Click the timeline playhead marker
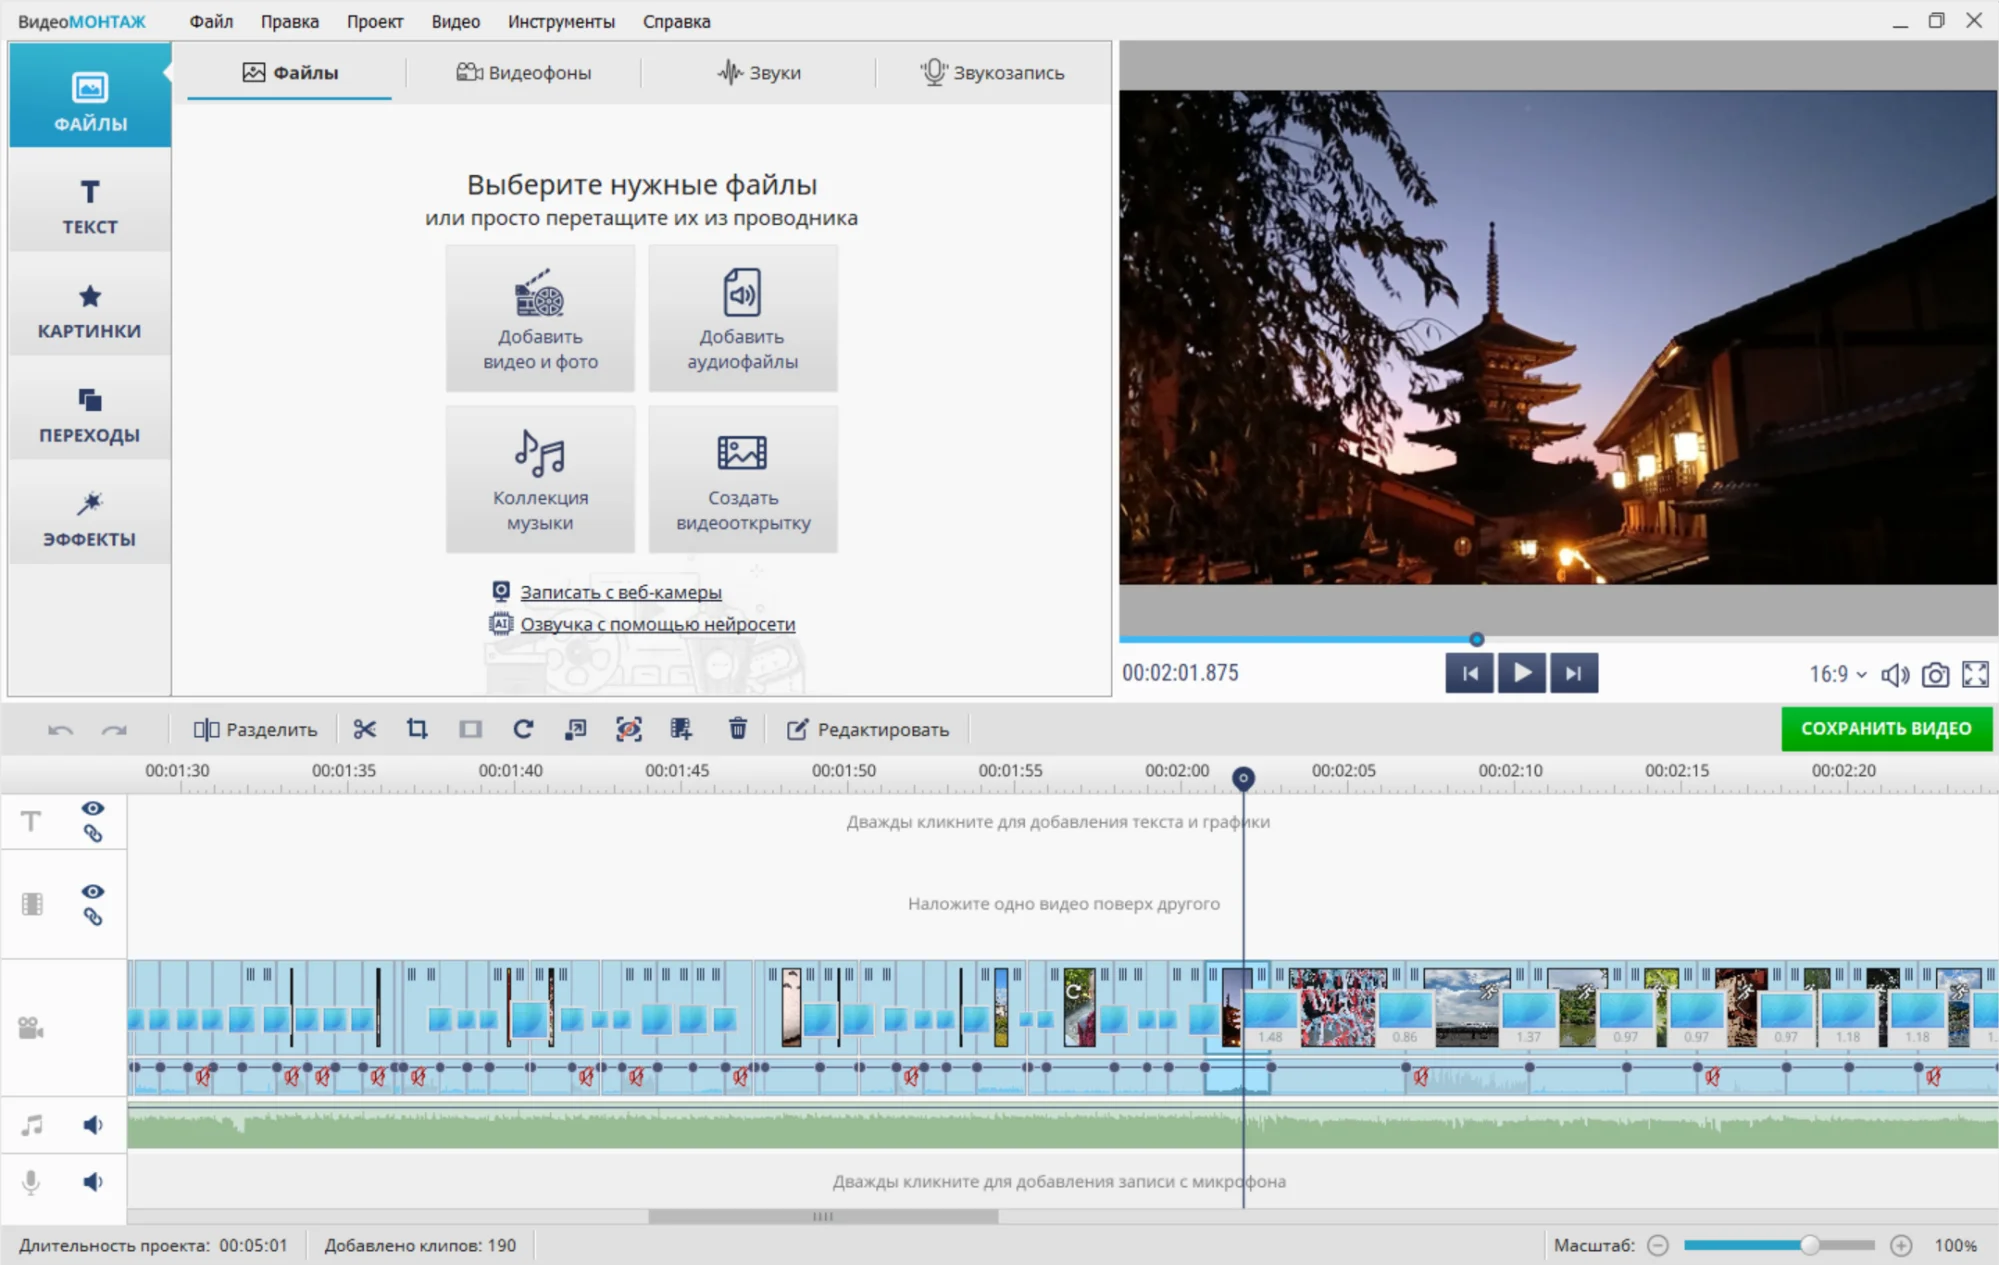 tap(1243, 778)
